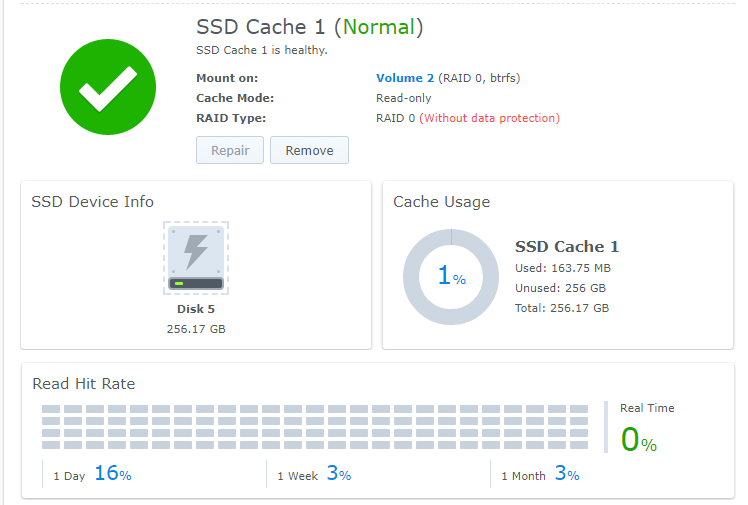Click the Read Hit Rate bar graph

pos(315,427)
